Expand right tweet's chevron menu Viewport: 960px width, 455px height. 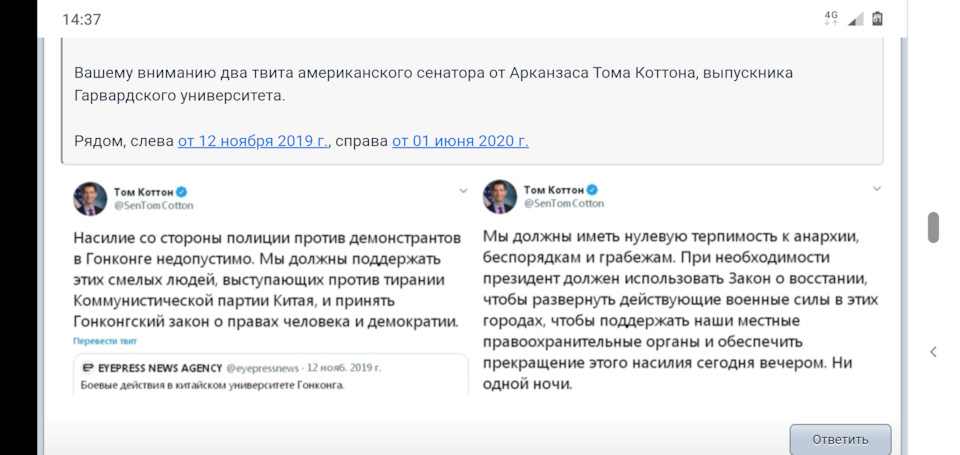[877, 189]
